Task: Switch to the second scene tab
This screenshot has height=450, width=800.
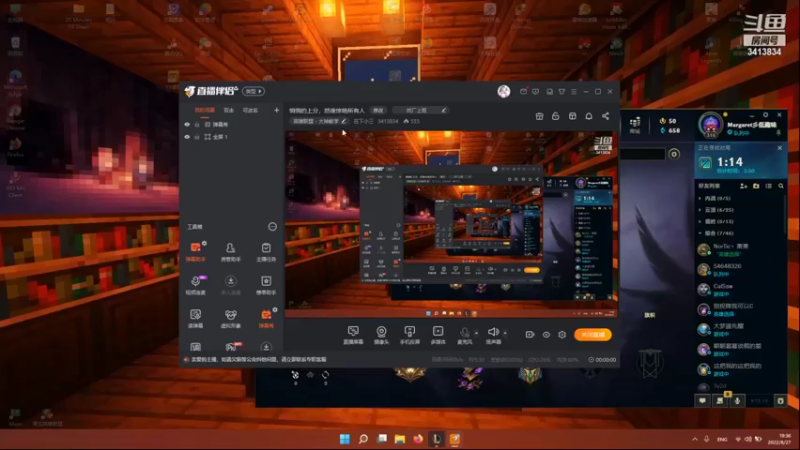Action: [229, 110]
